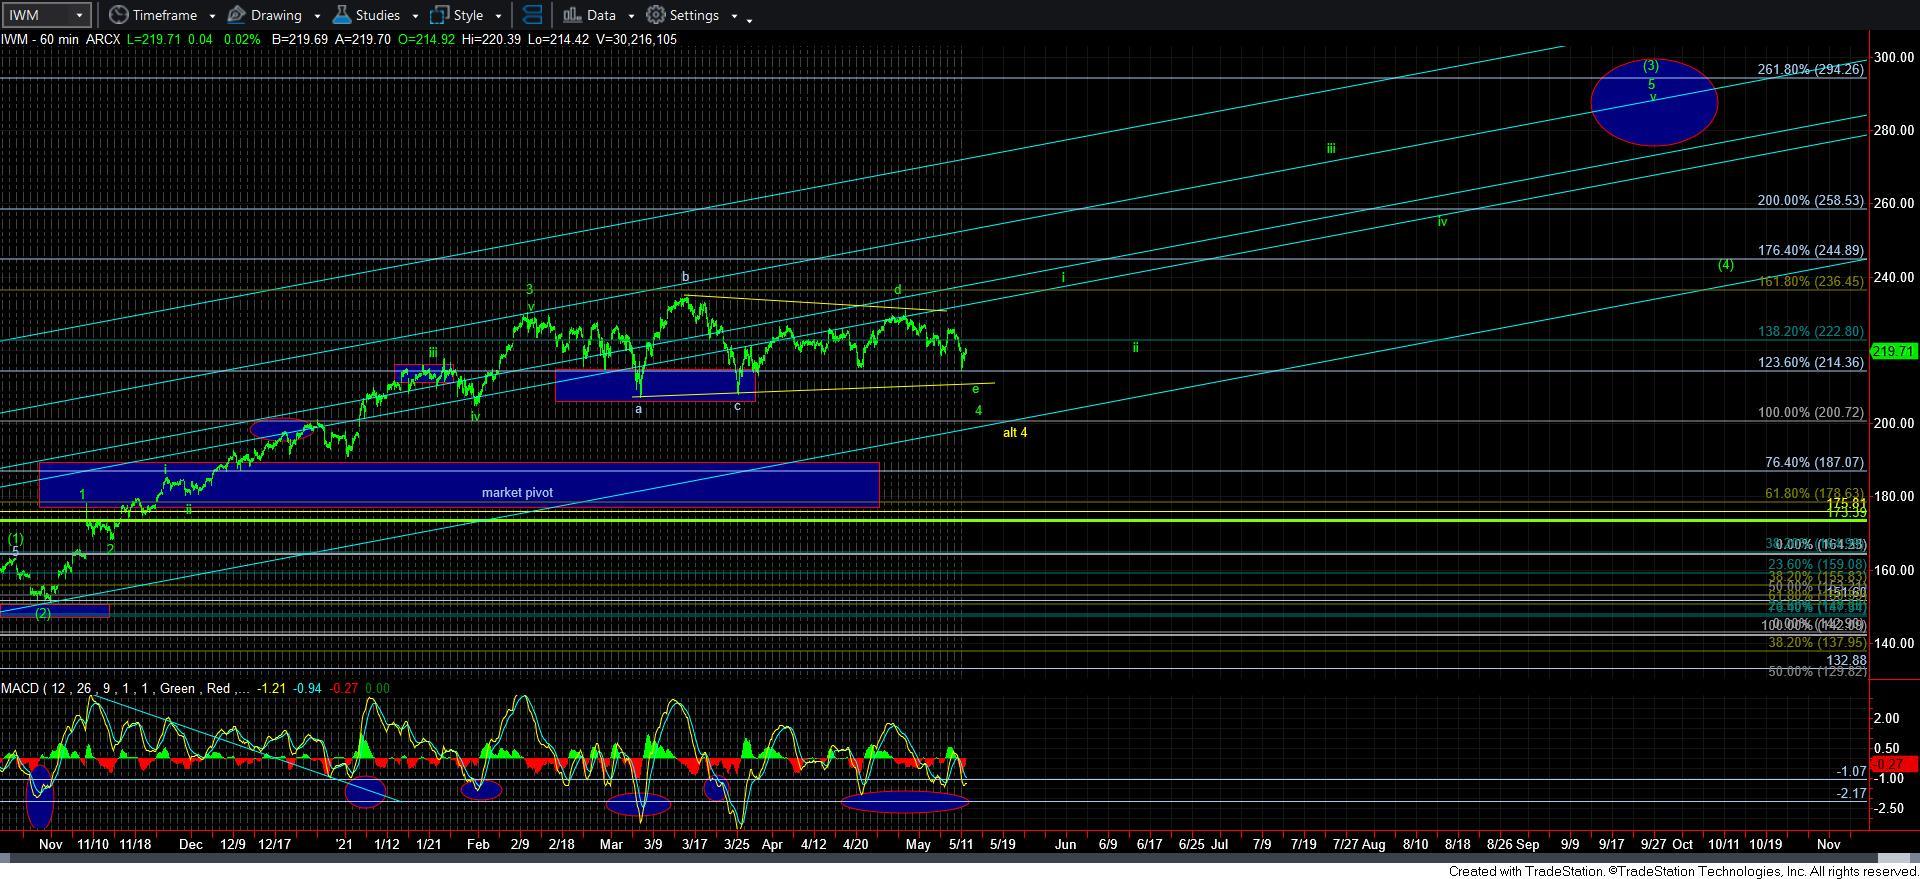Click the '9/27 Oct' date axis label
Viewport: 1920px width, 879px height.
coord(1665,845)
